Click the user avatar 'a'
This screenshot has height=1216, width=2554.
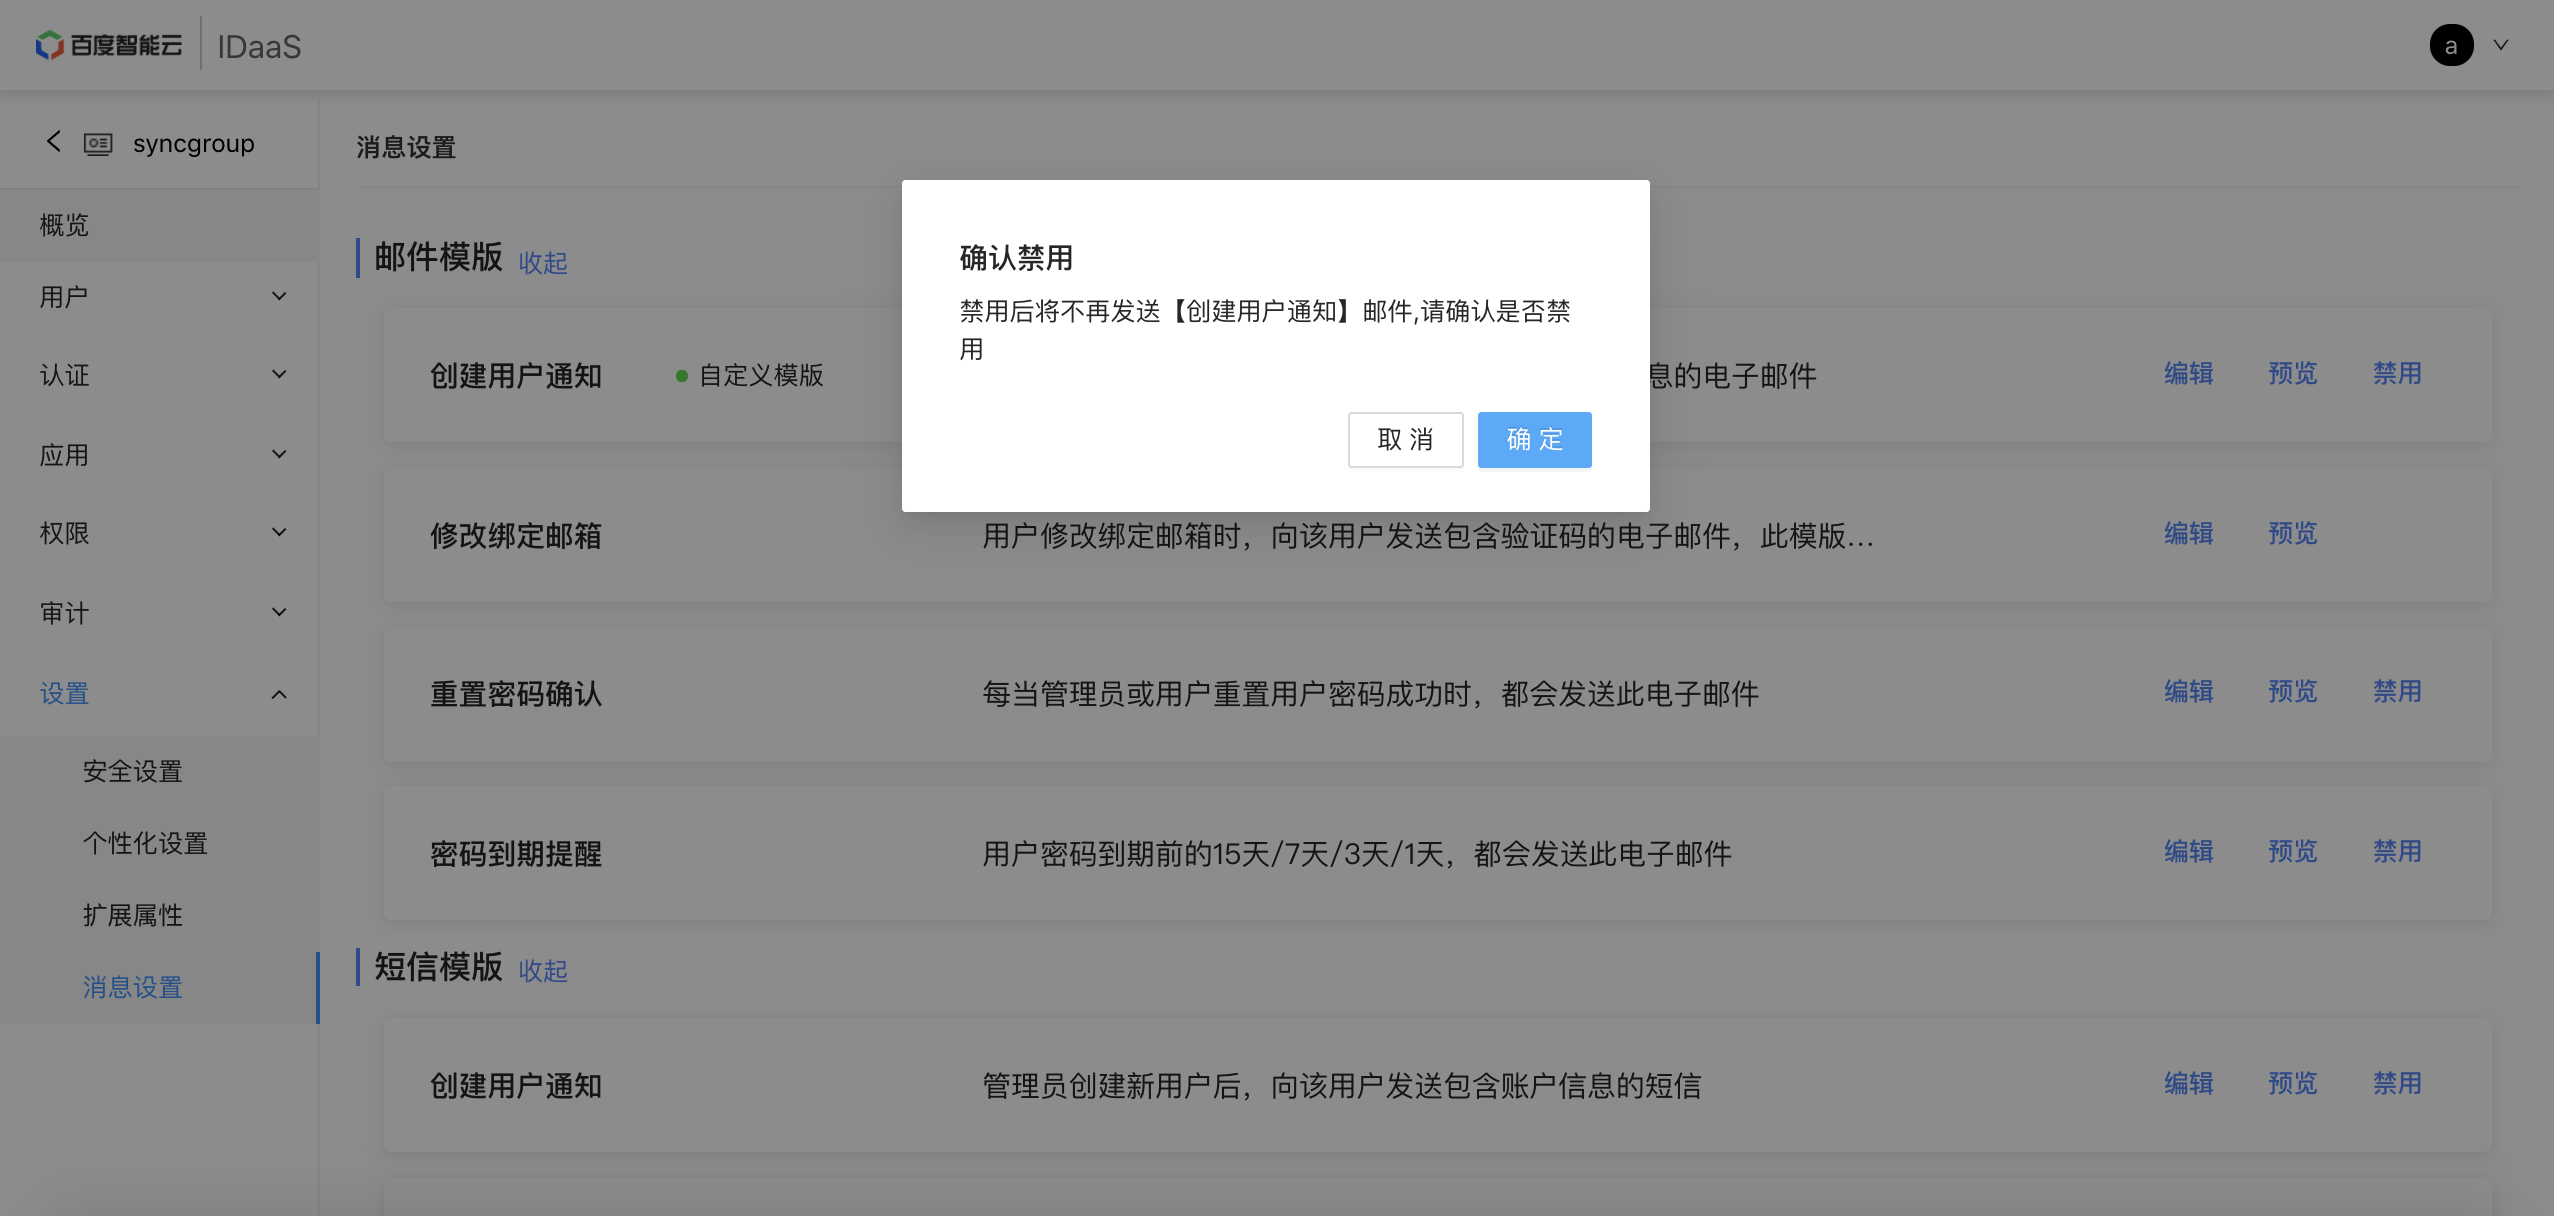coord(2451,45)
